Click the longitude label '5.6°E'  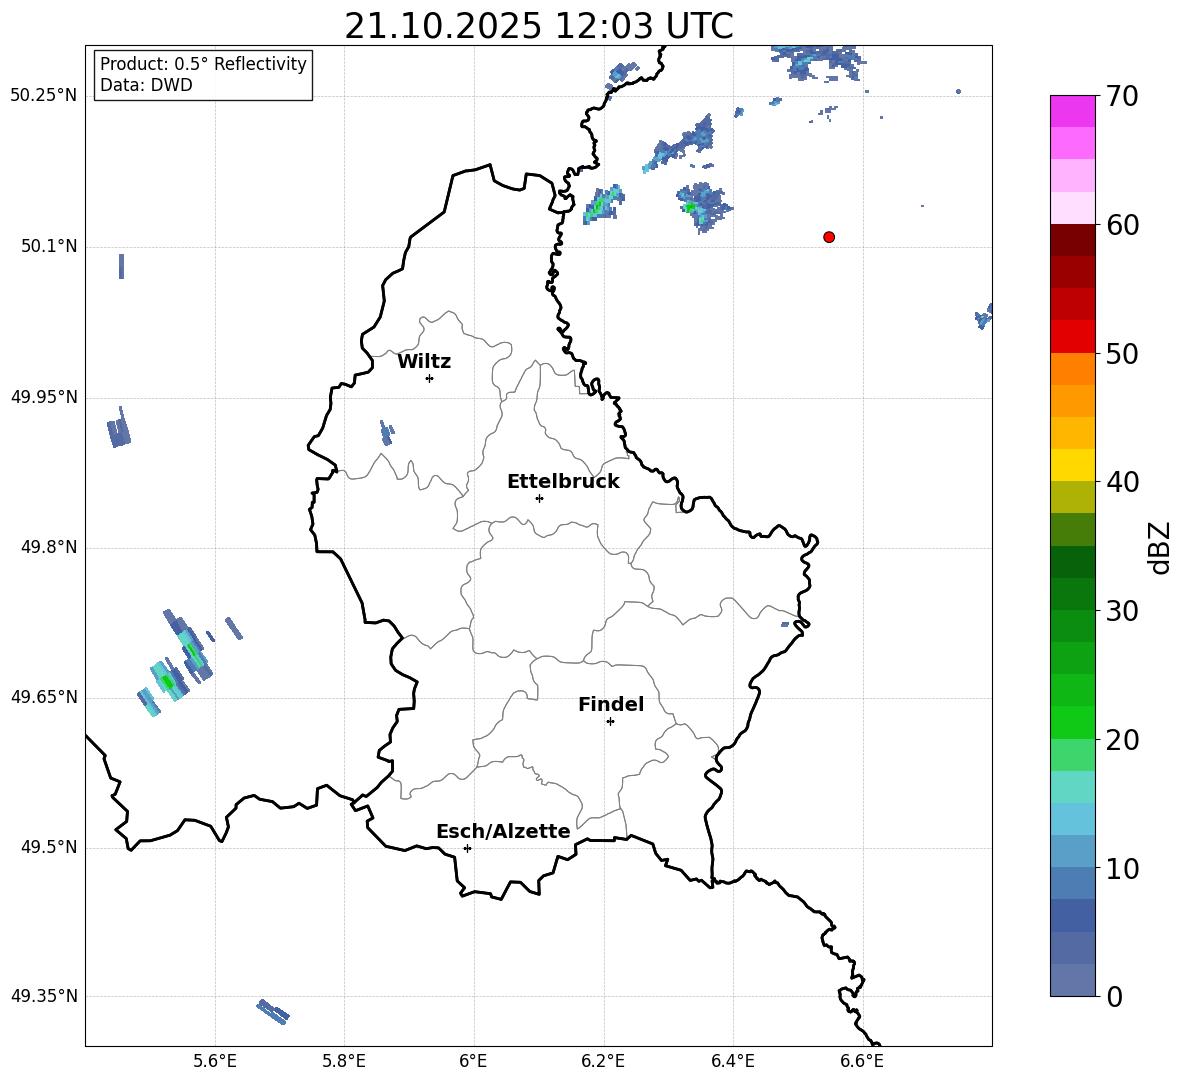click(215, 1061)
